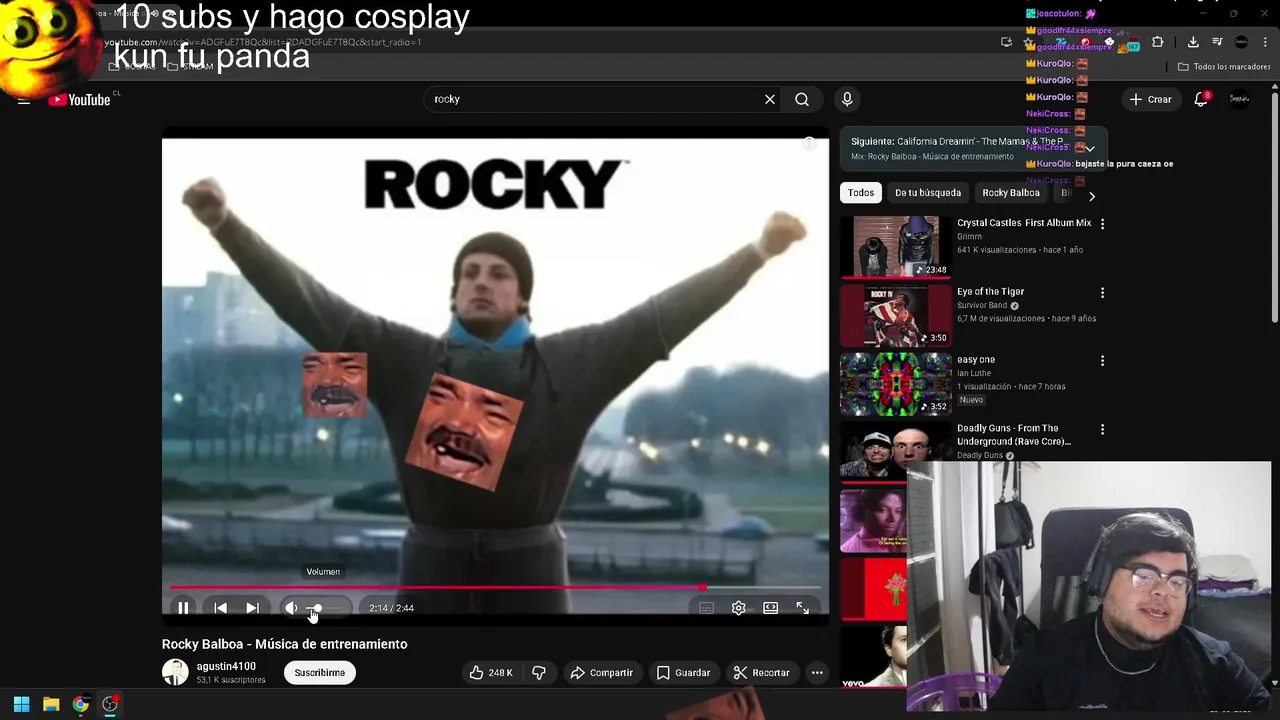
Task: Select the Rocky Balboa filter chip
Action: [1011, 193]
